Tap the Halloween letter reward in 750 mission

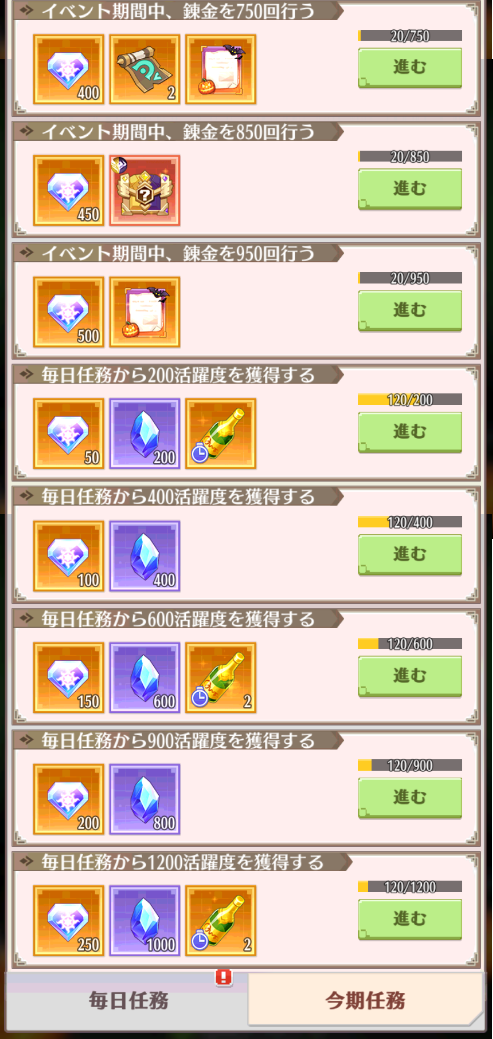[221, 70]
